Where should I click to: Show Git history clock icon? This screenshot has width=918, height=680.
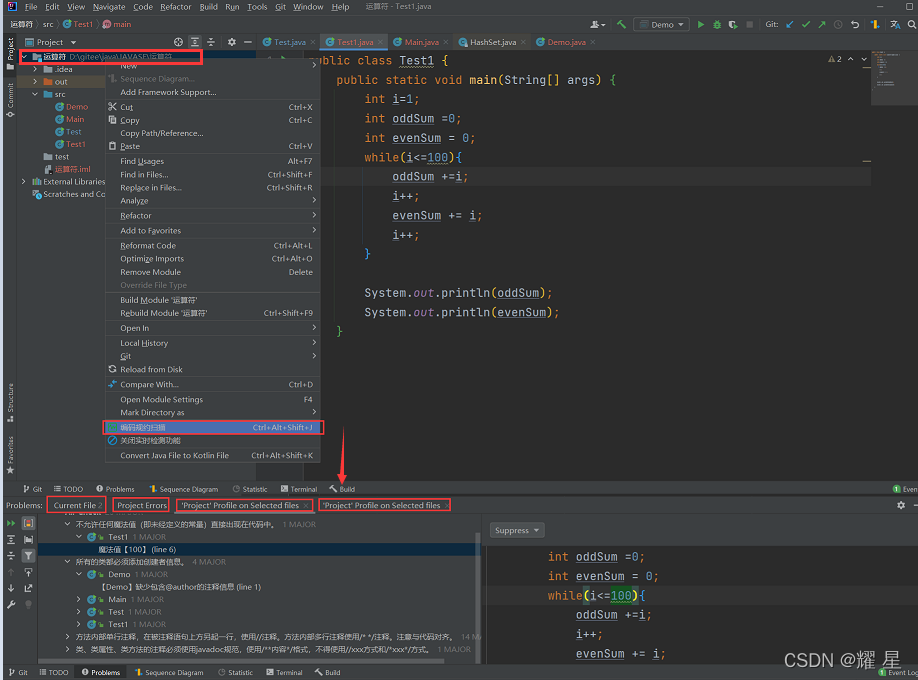[838, 25]
